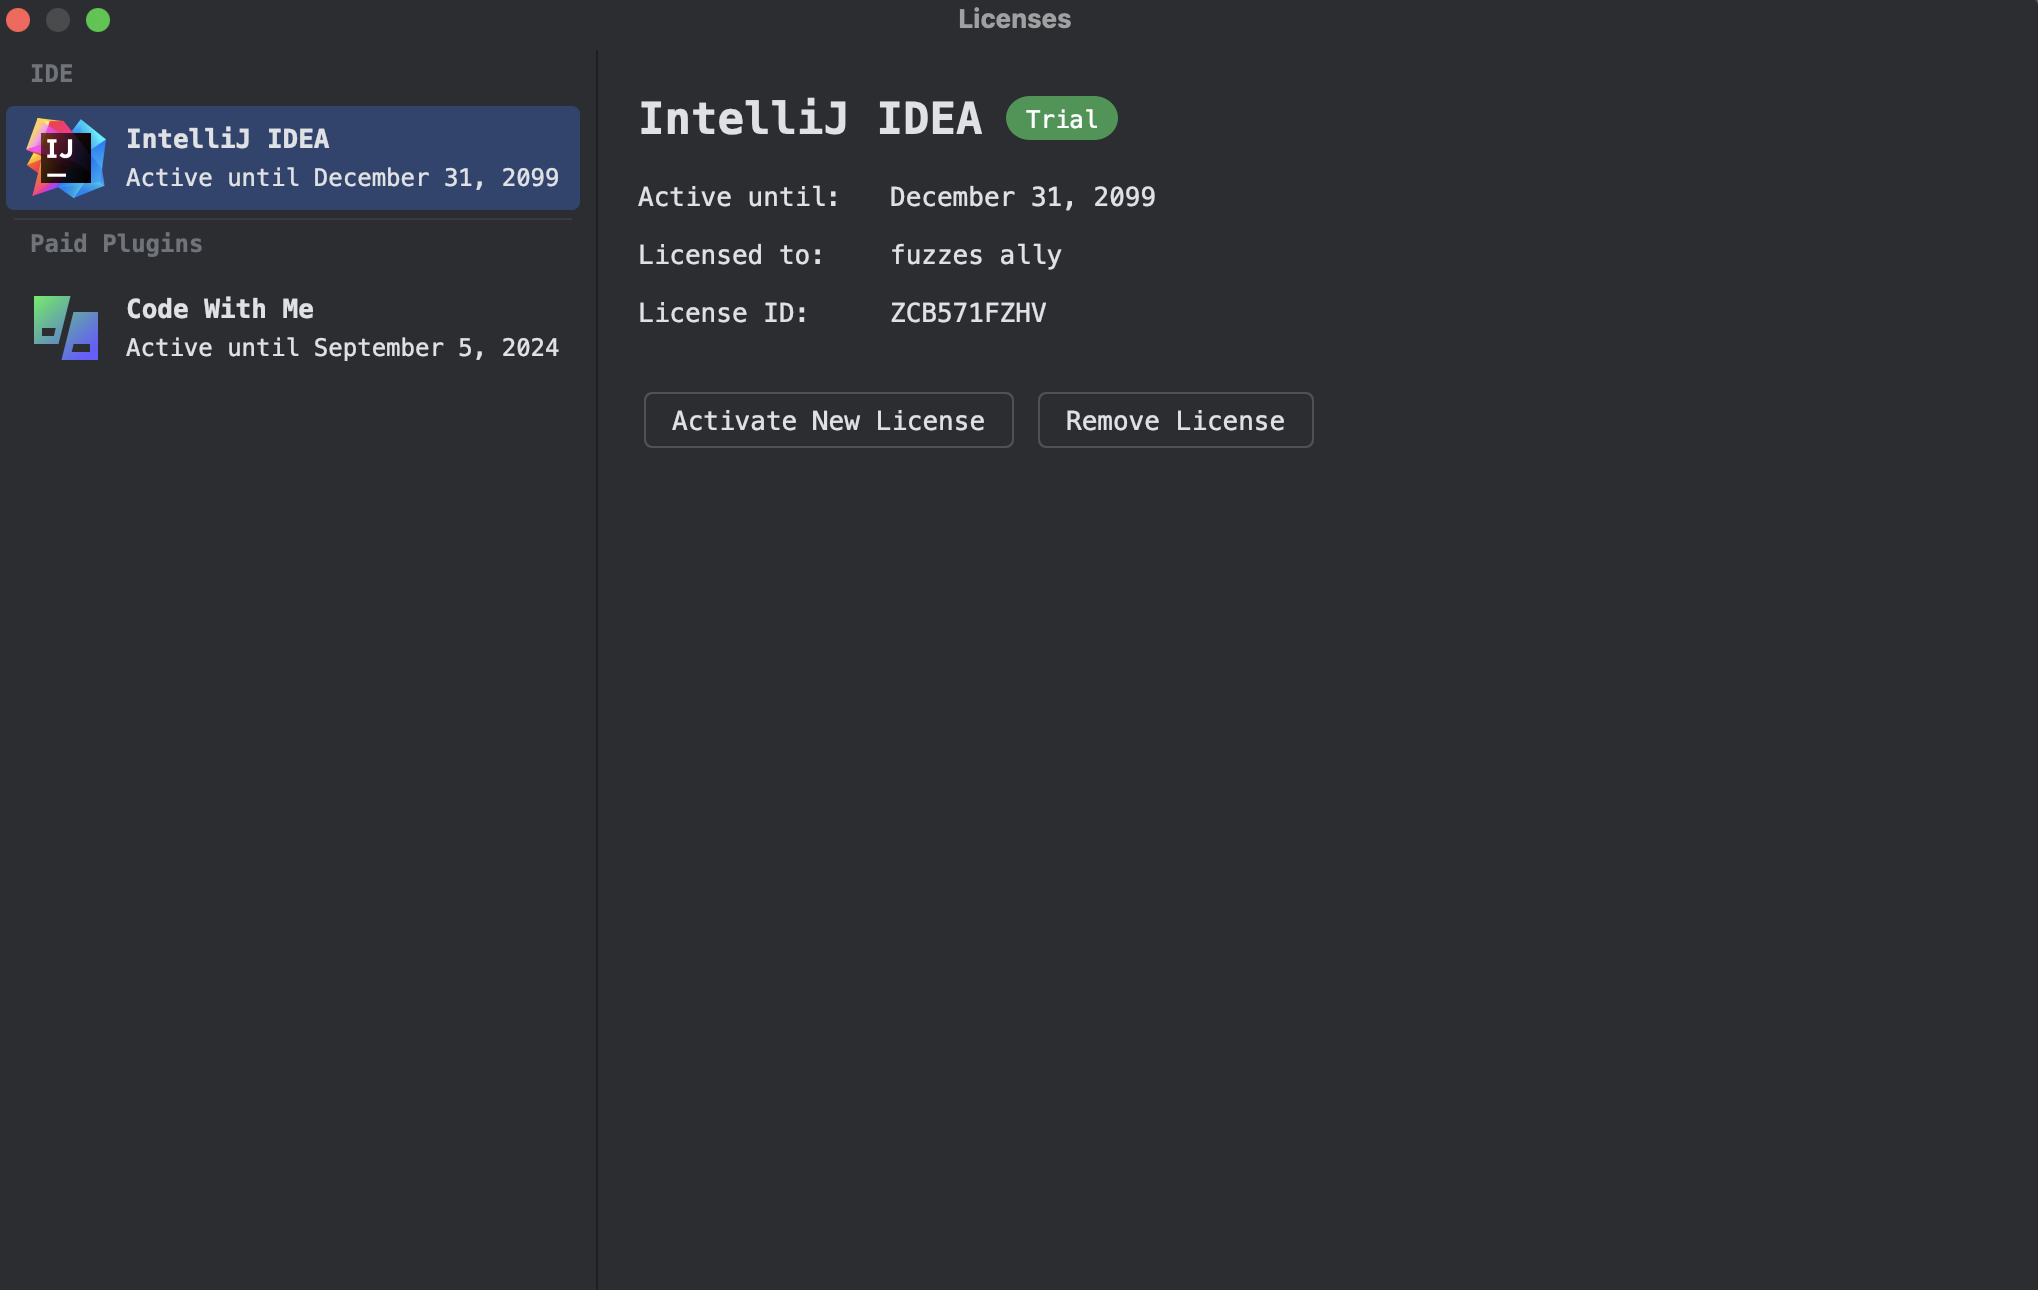This screenshot has height=1290, width=2038.
Task: Close the Licenses window with red button
Action: tap(18, 20)
